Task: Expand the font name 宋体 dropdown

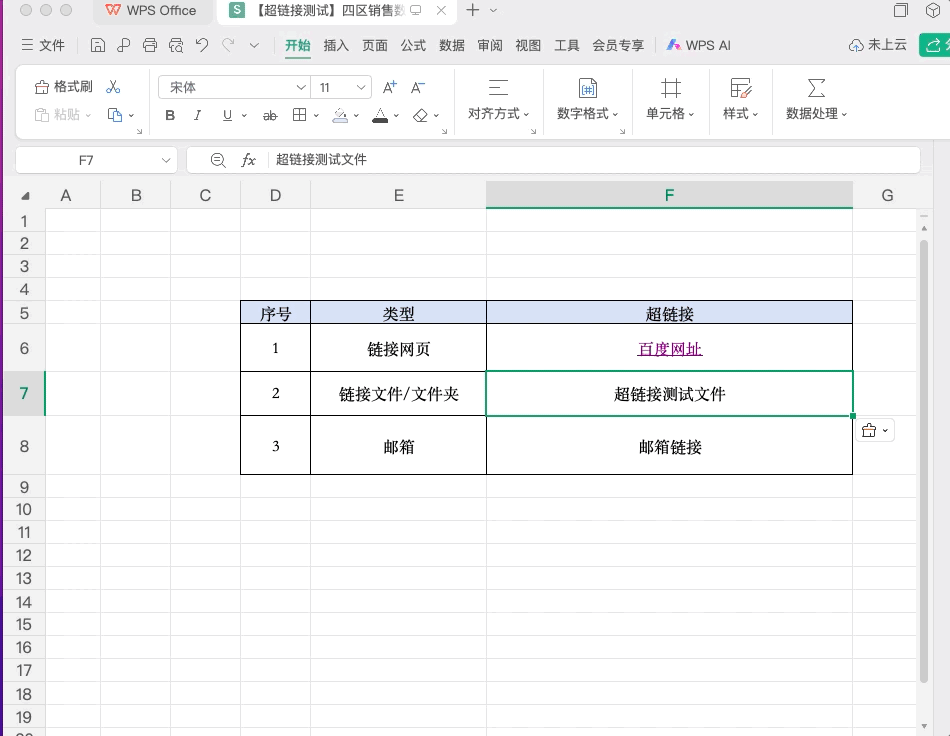Action: [x=301, y=87]
